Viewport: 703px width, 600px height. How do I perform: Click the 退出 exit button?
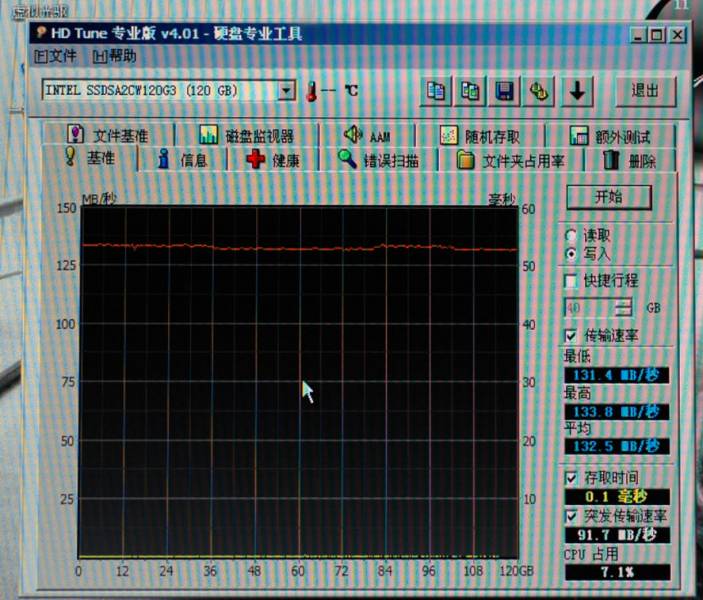[645, 91]
